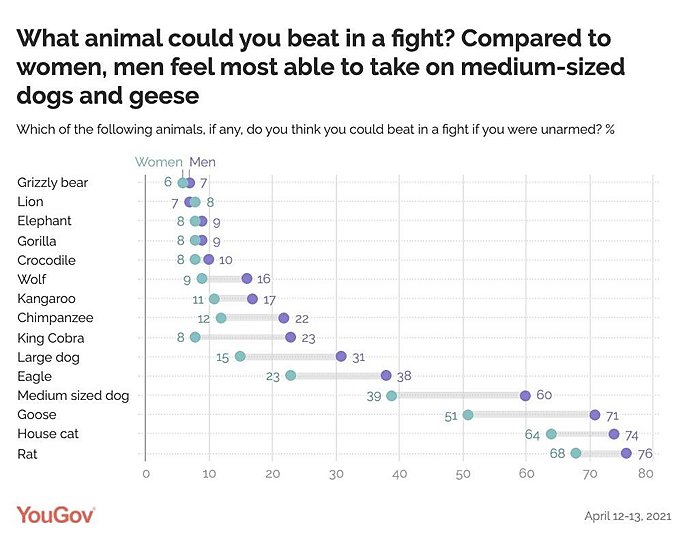700x546 pixels.
Task: Click the 80 tick on the axis
Action: pyautogui.click(x=653, y=473)
